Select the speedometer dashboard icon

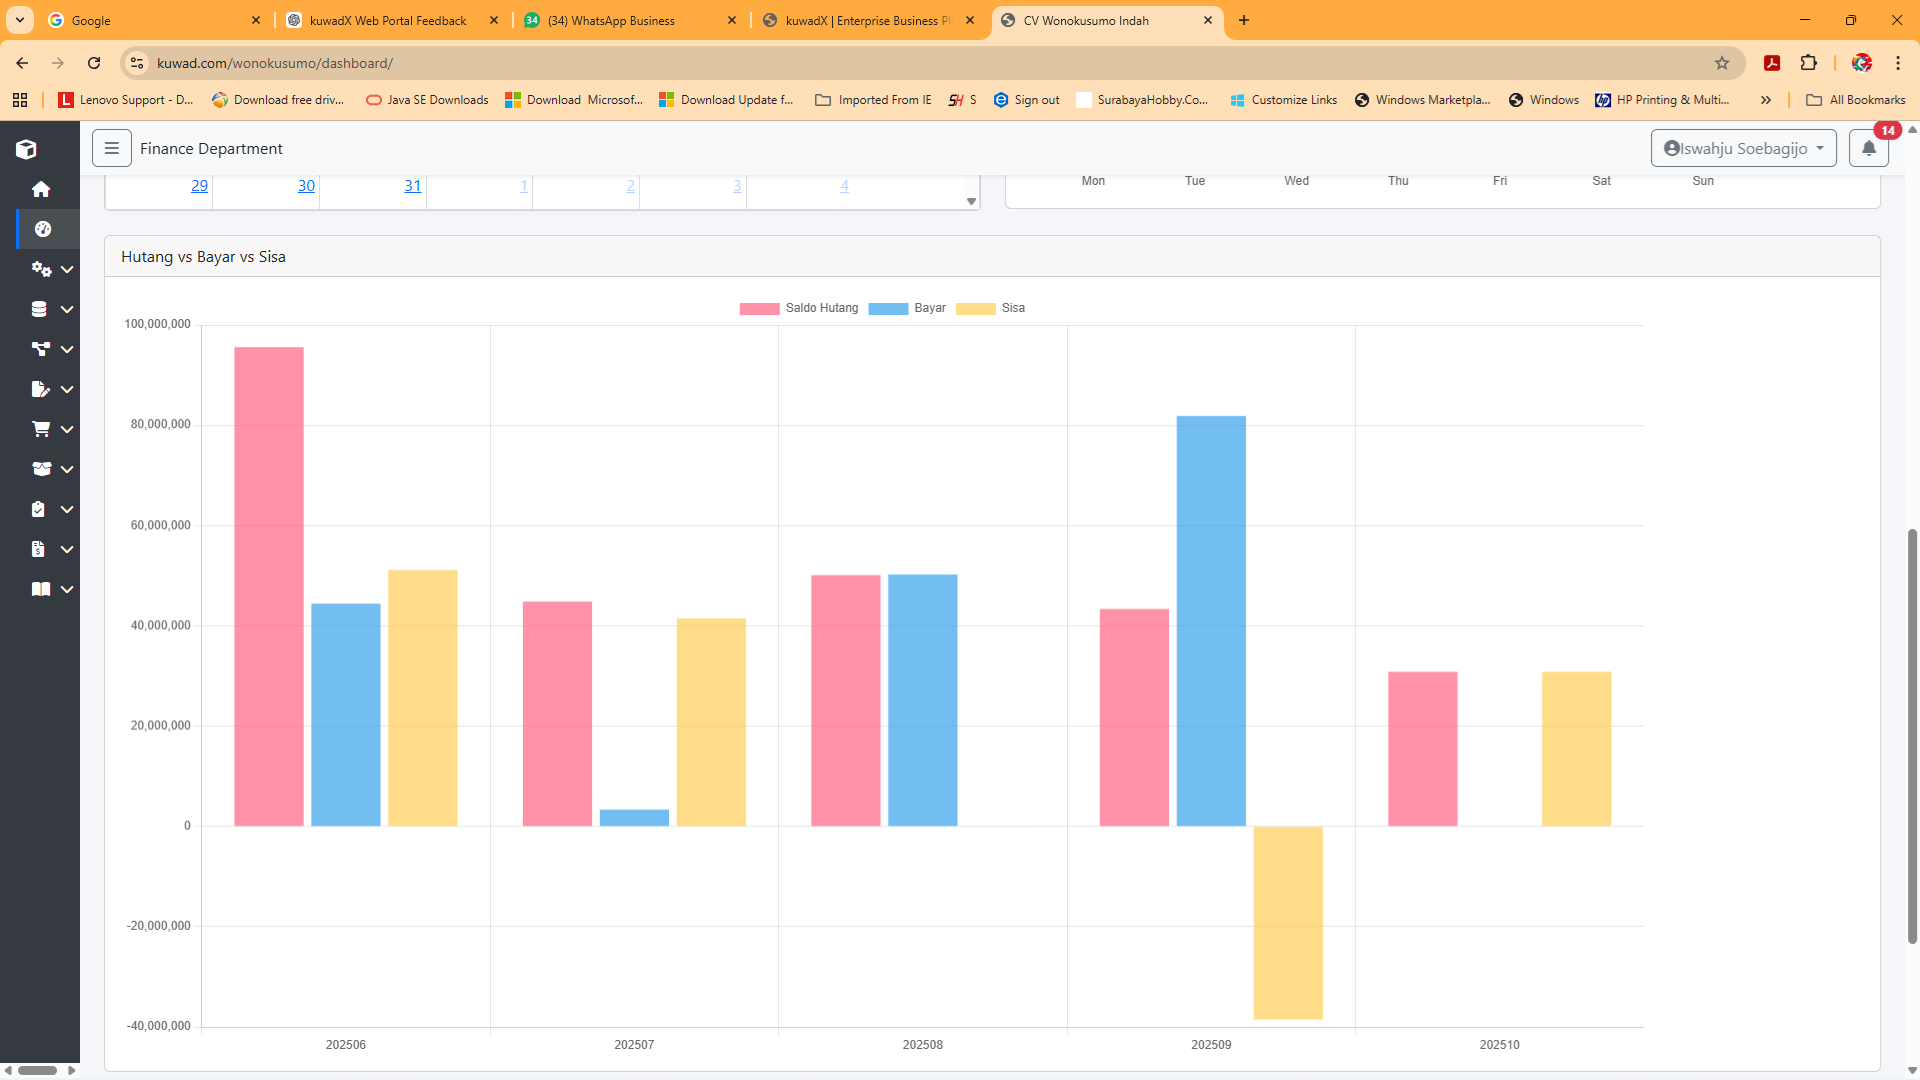pos(43,229)
